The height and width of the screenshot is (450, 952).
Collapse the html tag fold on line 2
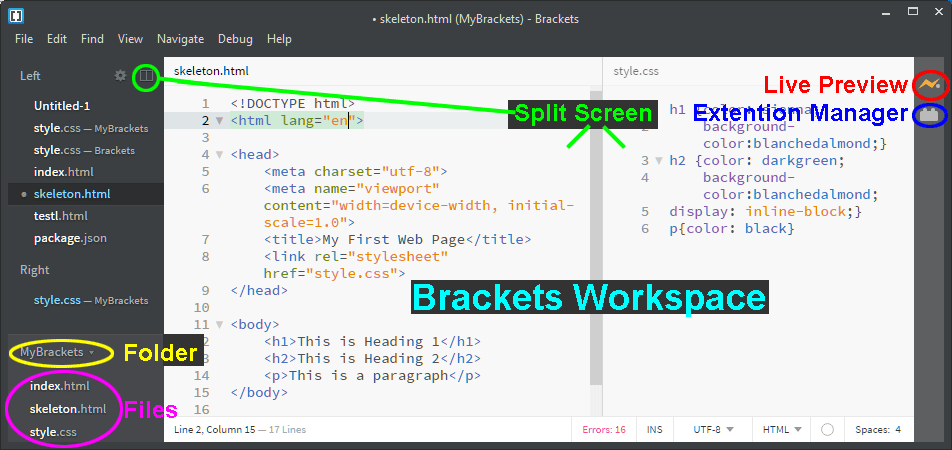[x=219, y=121]
